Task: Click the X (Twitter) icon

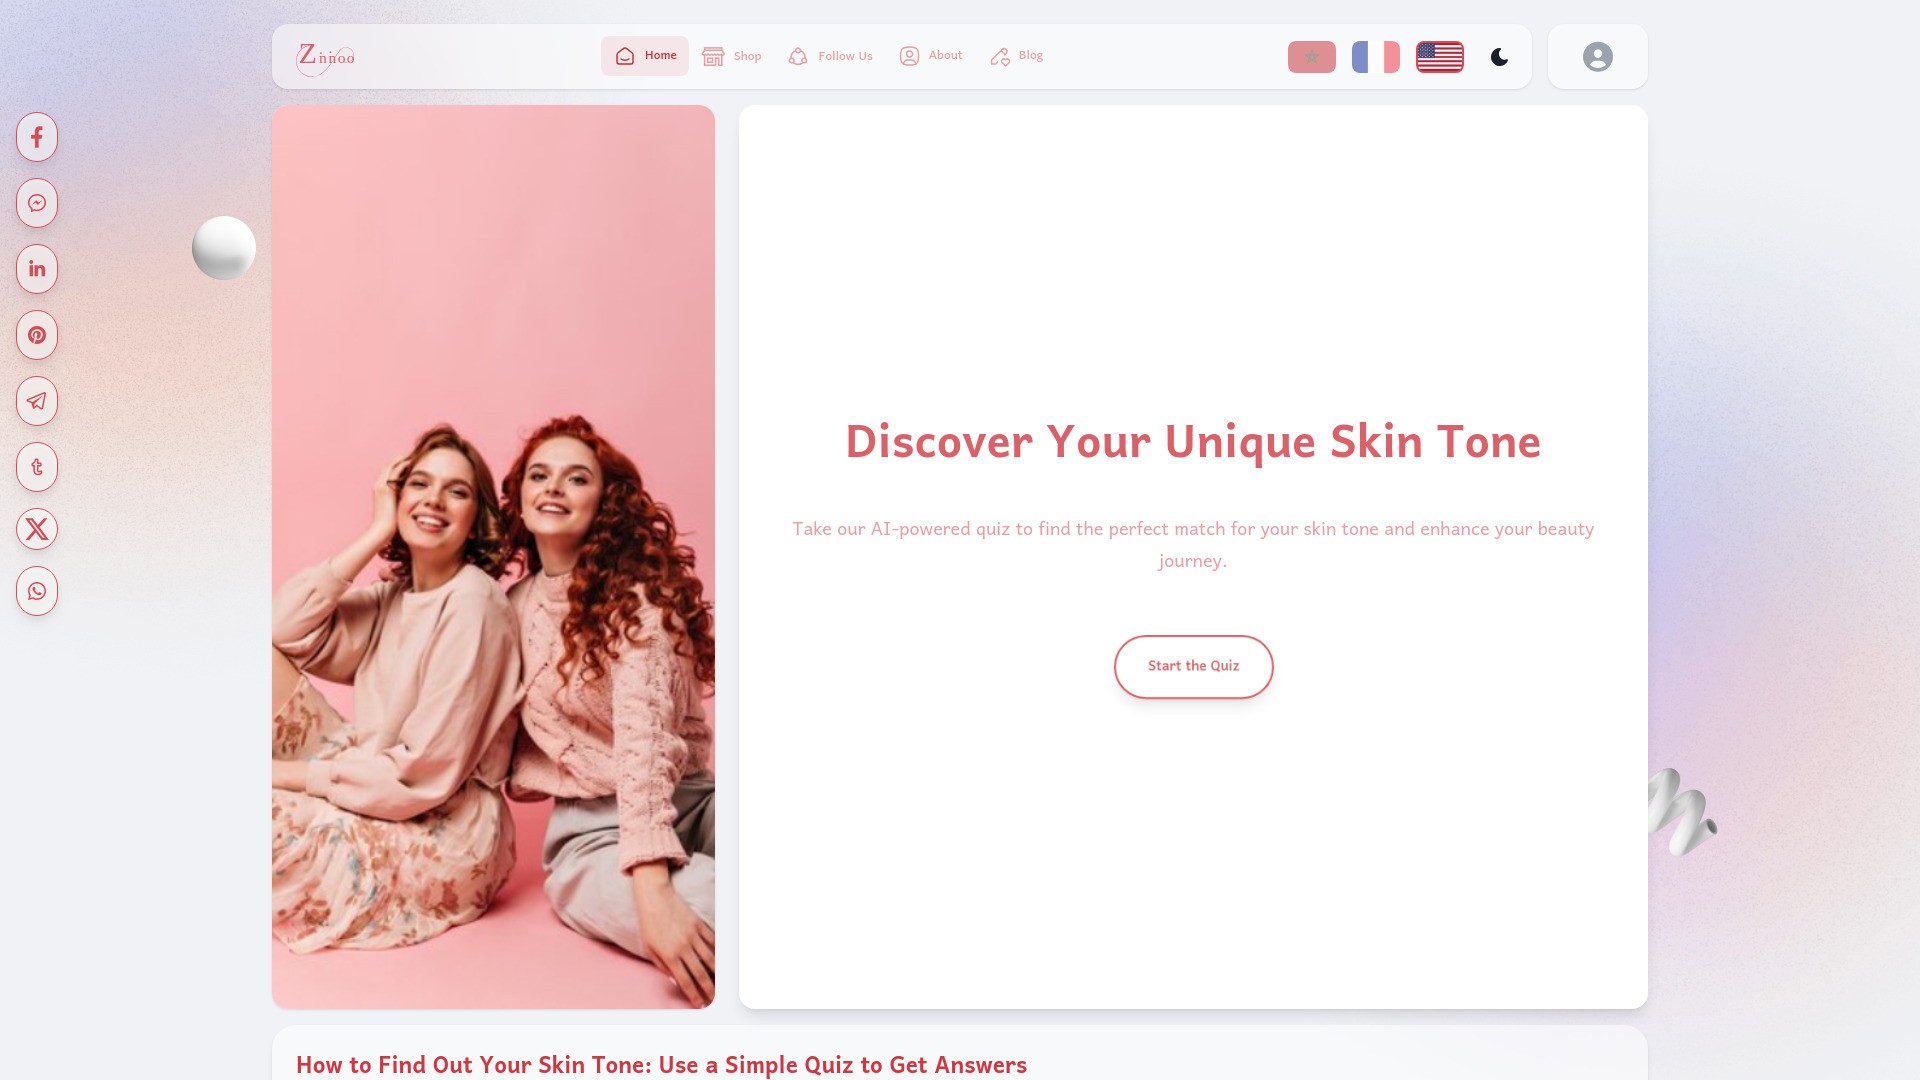Action: coord(37,529)
